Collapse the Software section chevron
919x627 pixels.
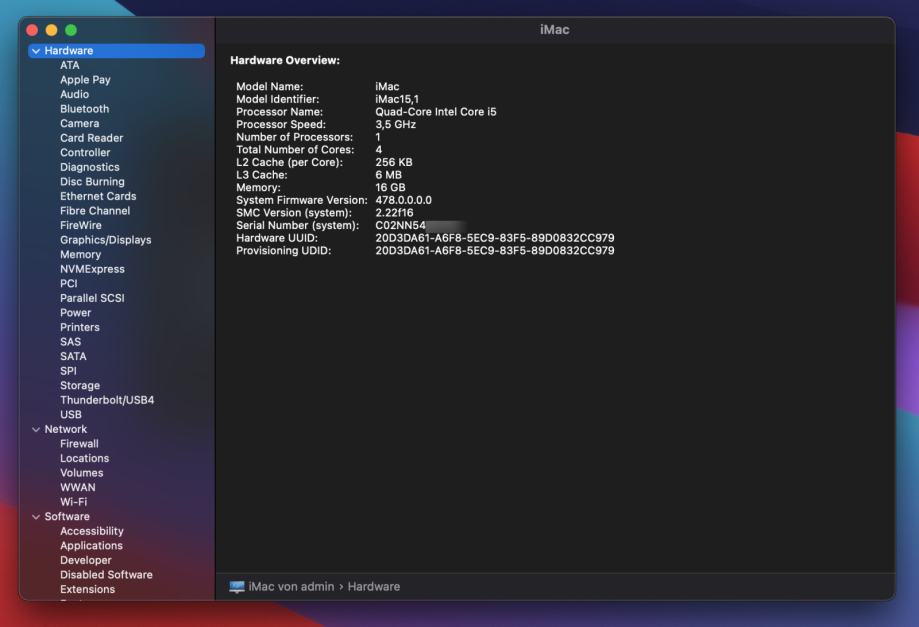pos(36,517)
